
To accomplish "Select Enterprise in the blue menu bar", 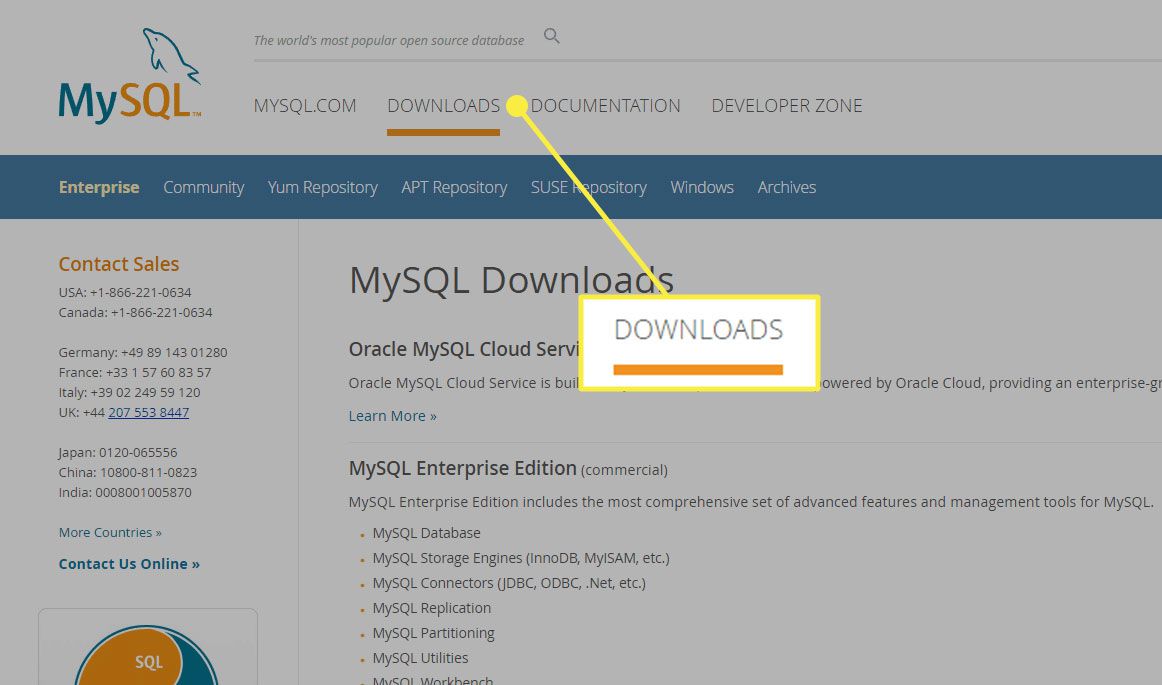I will (99, 188).
